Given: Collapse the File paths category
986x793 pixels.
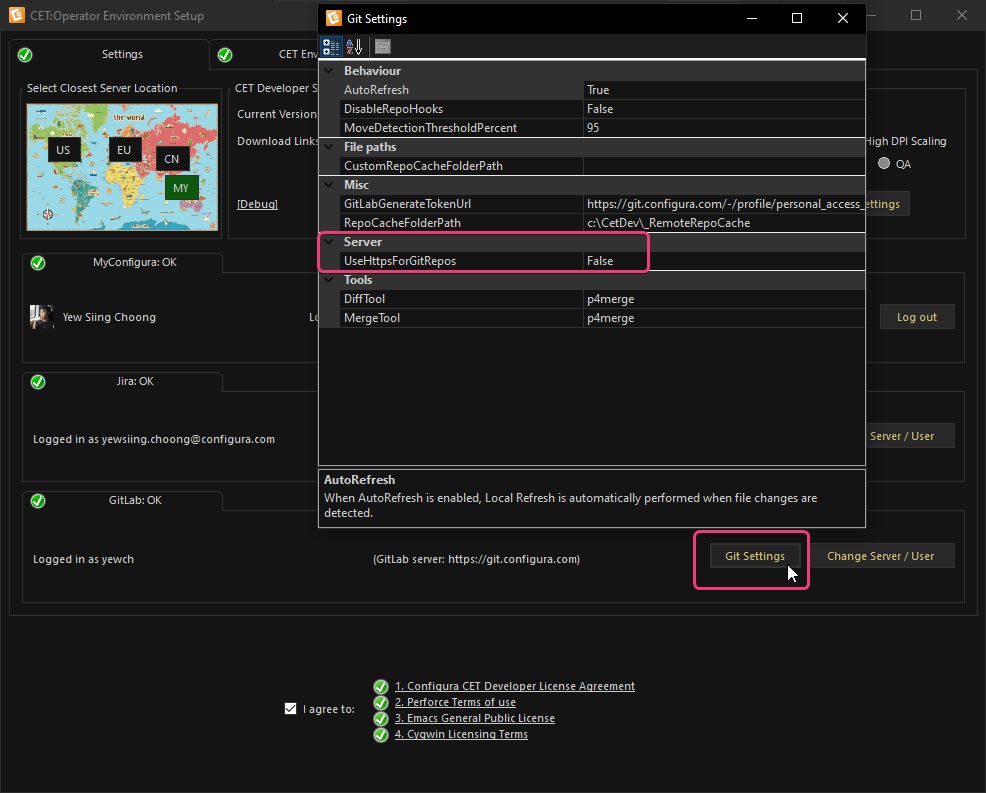Looking at the screenshot, I should (329, 147).
